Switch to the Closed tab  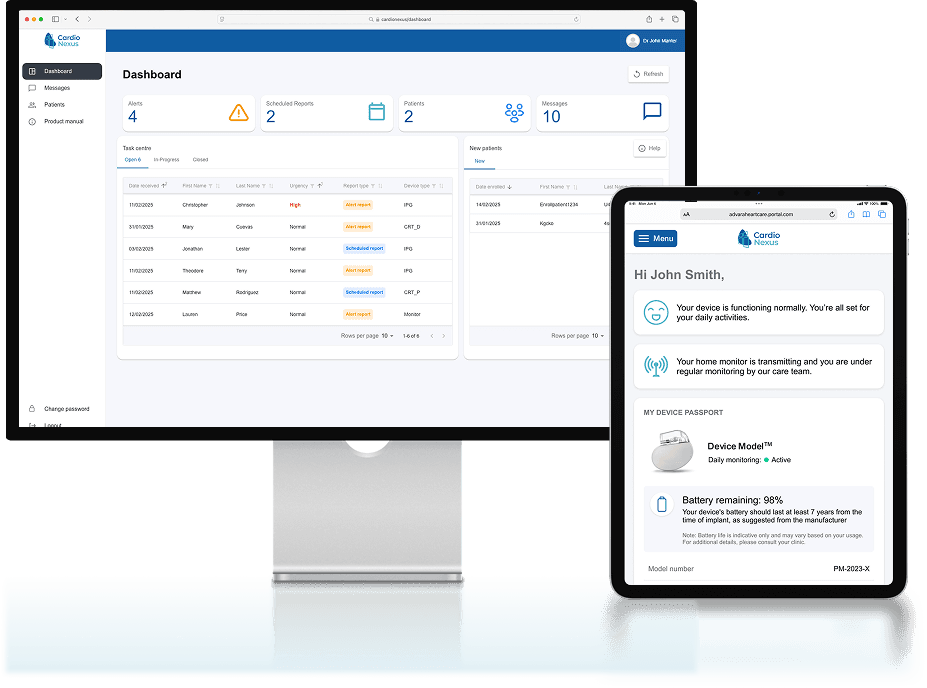coord(200,160)
